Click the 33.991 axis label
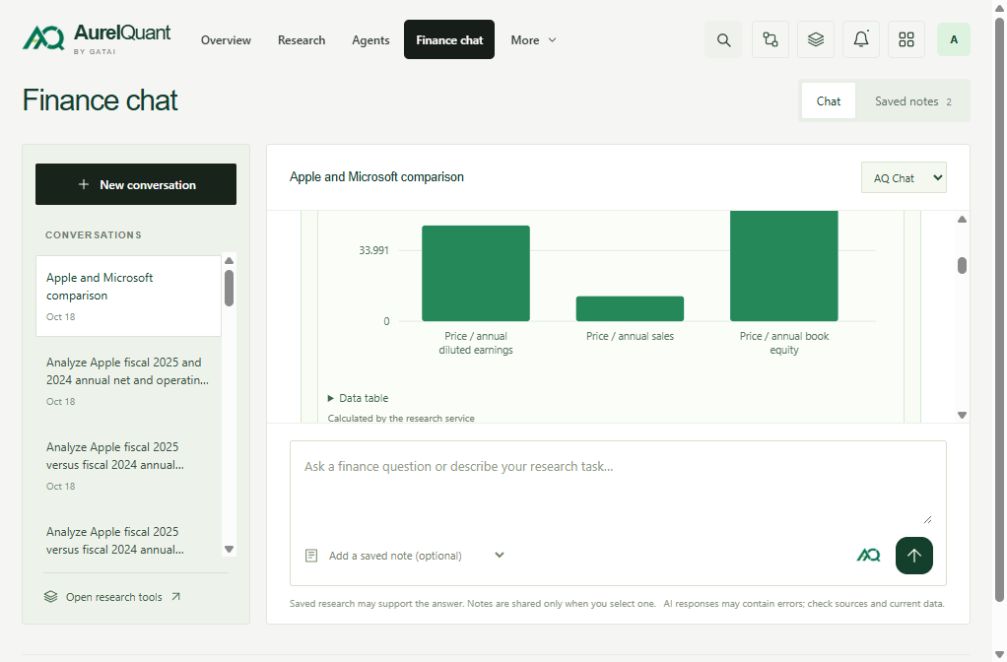This screenshot has width=1007, height=662. tap(374, 250)
